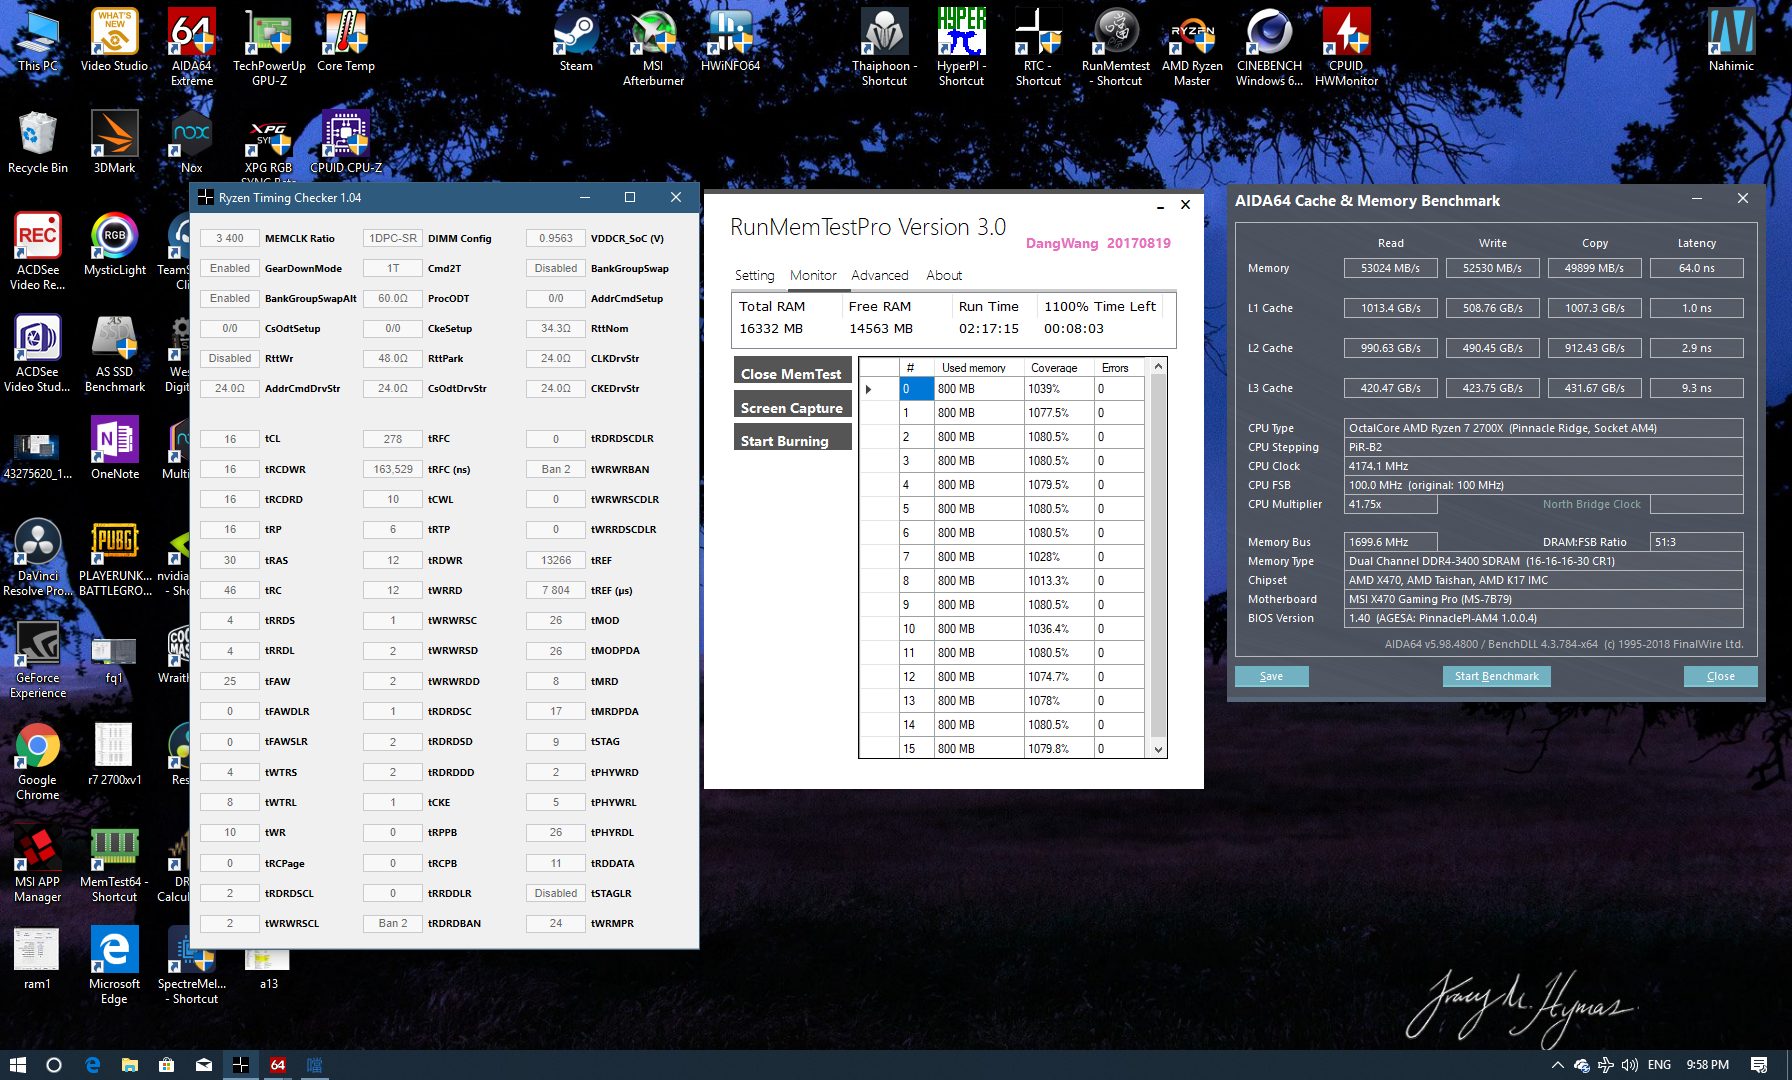Open Google Chrome desktop icon
This screenshot has width=1792, height=1080.
38,761
